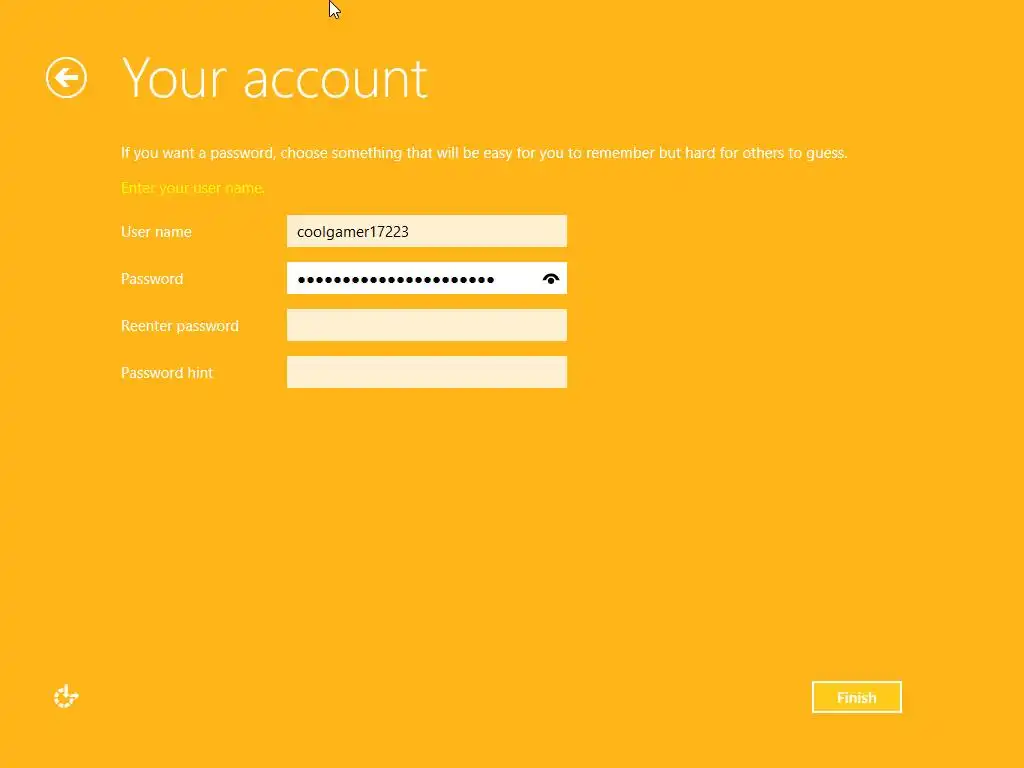Click the "Enter your user name." message
1024x768 pixels.
tap(193, 188)
